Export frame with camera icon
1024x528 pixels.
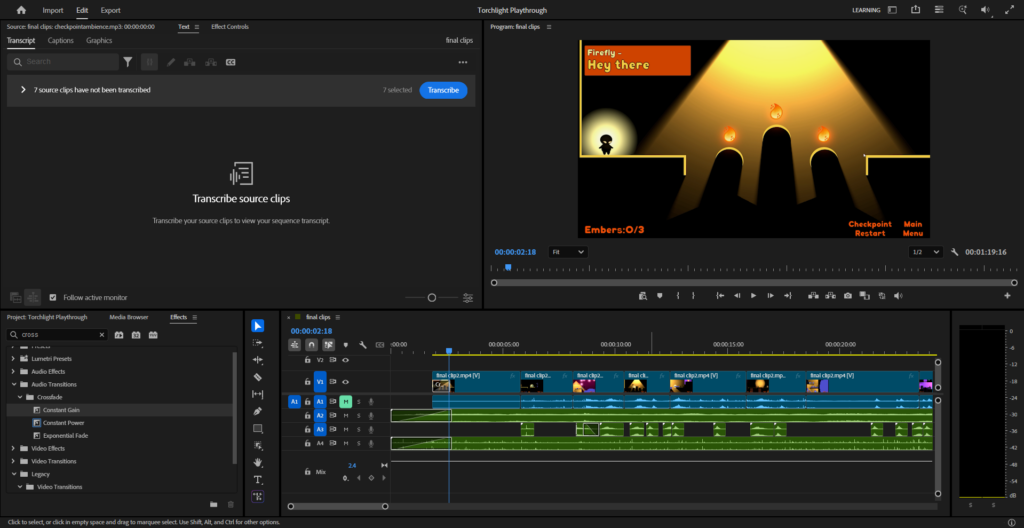pos(848,295)
